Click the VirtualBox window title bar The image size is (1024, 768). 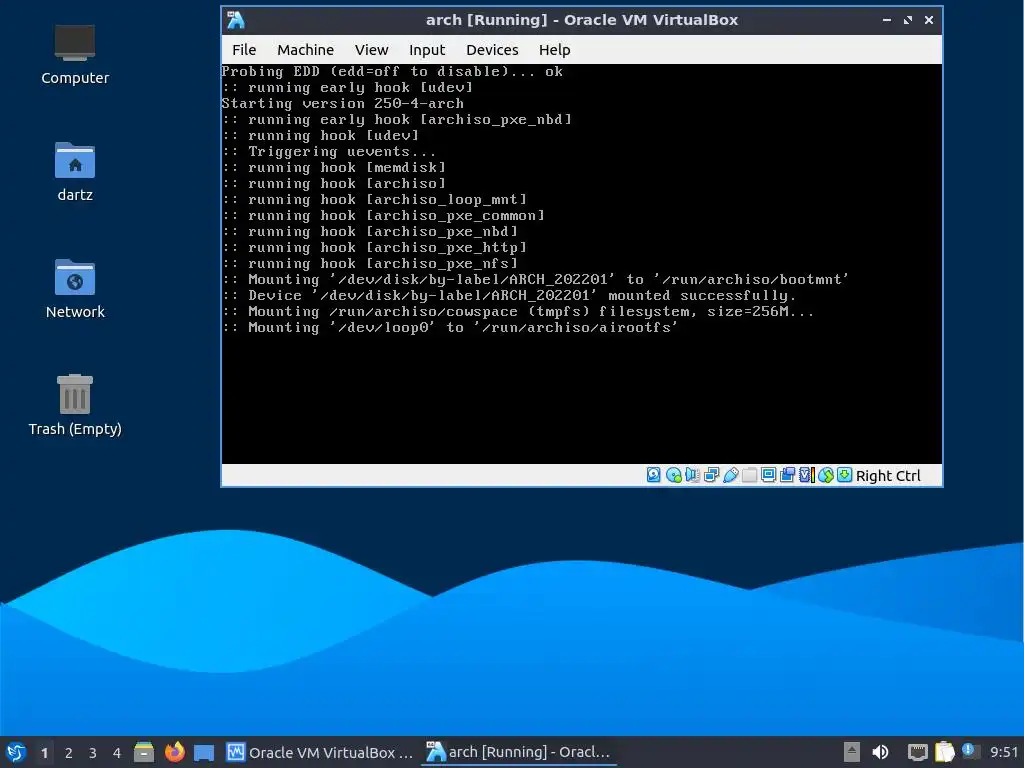582,20
